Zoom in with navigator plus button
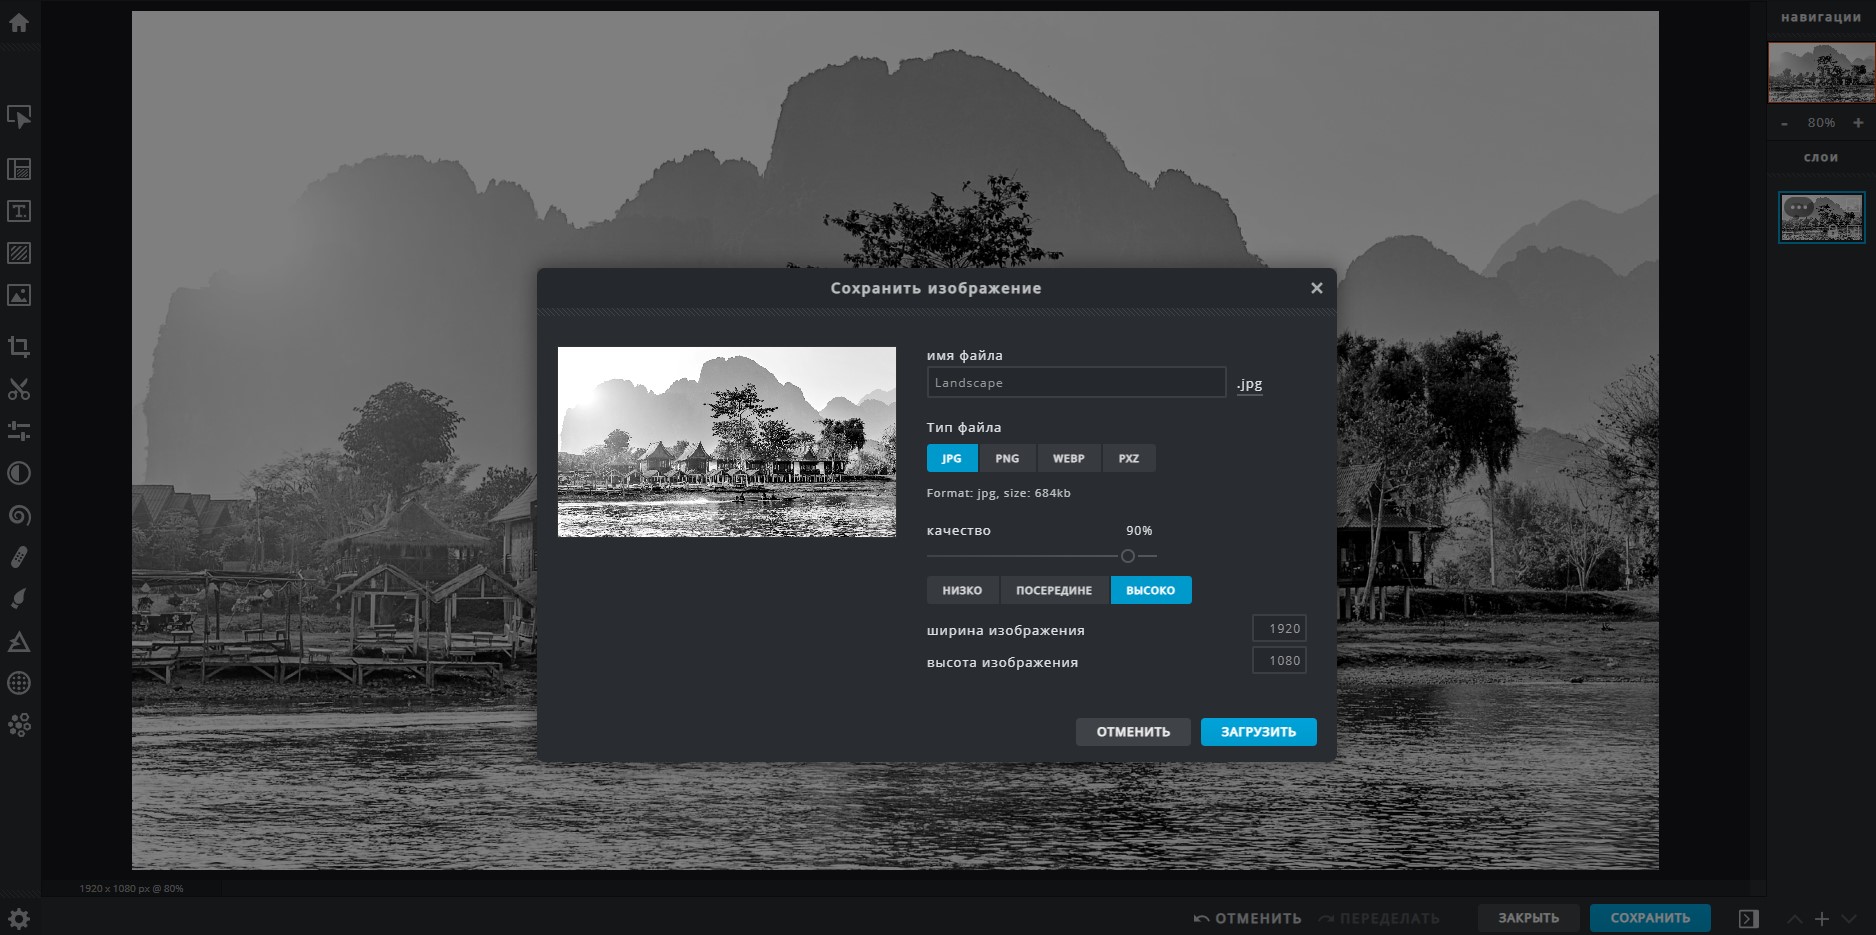Image resolution: width=1876 pixels, height=935 pixels. point(1858,123)
